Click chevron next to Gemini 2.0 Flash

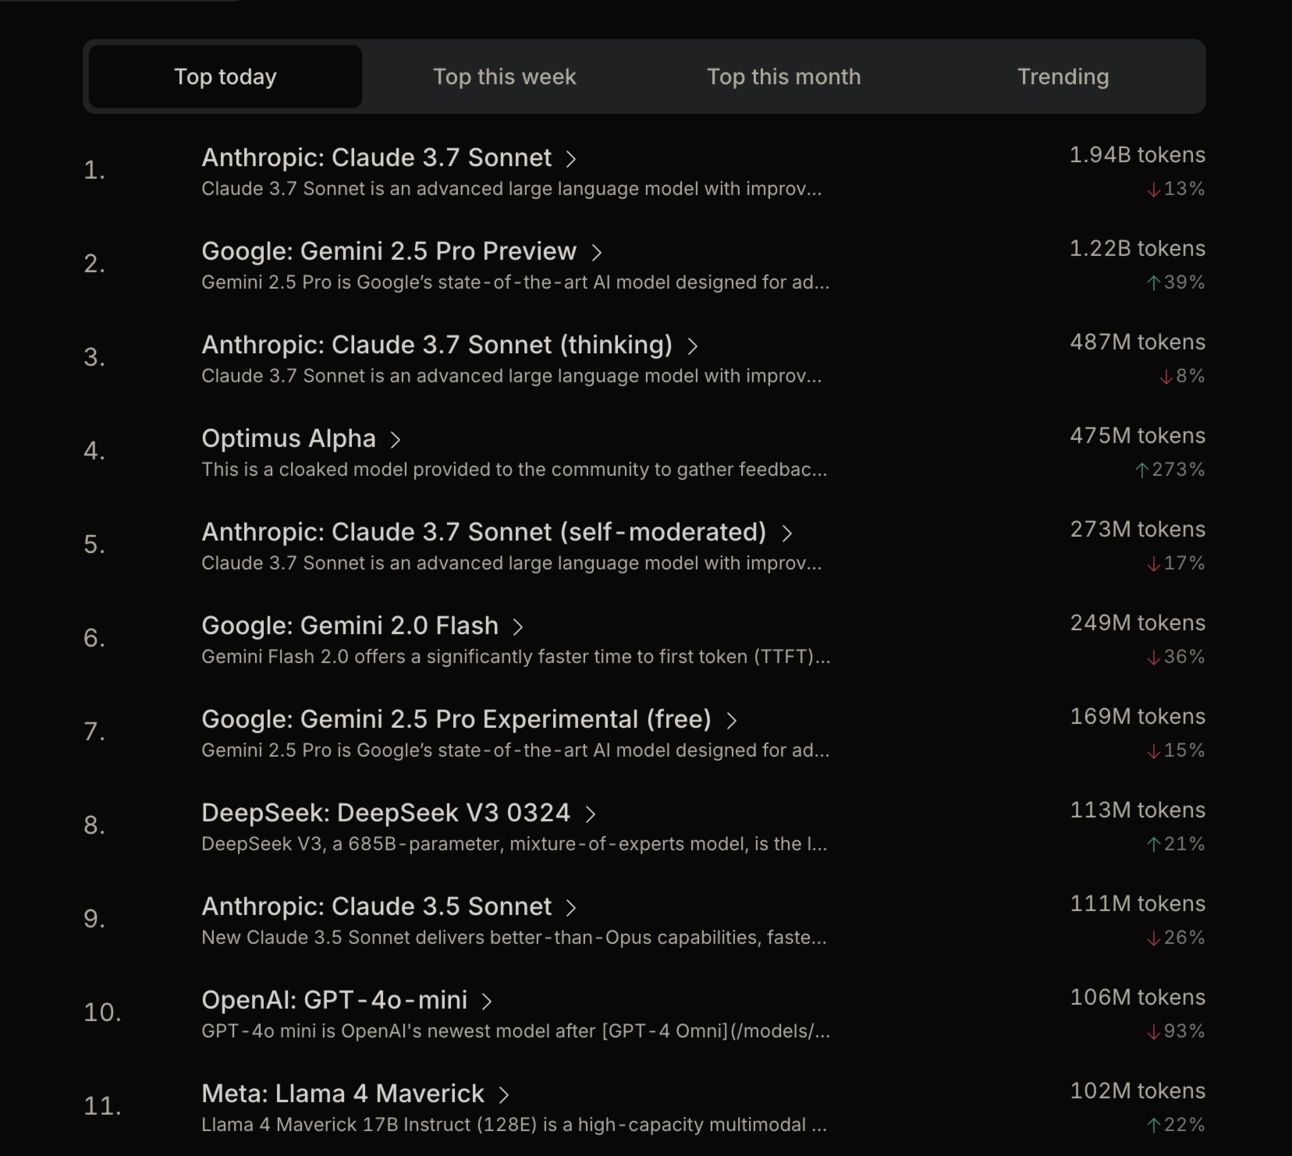click(x=518, y=627)
